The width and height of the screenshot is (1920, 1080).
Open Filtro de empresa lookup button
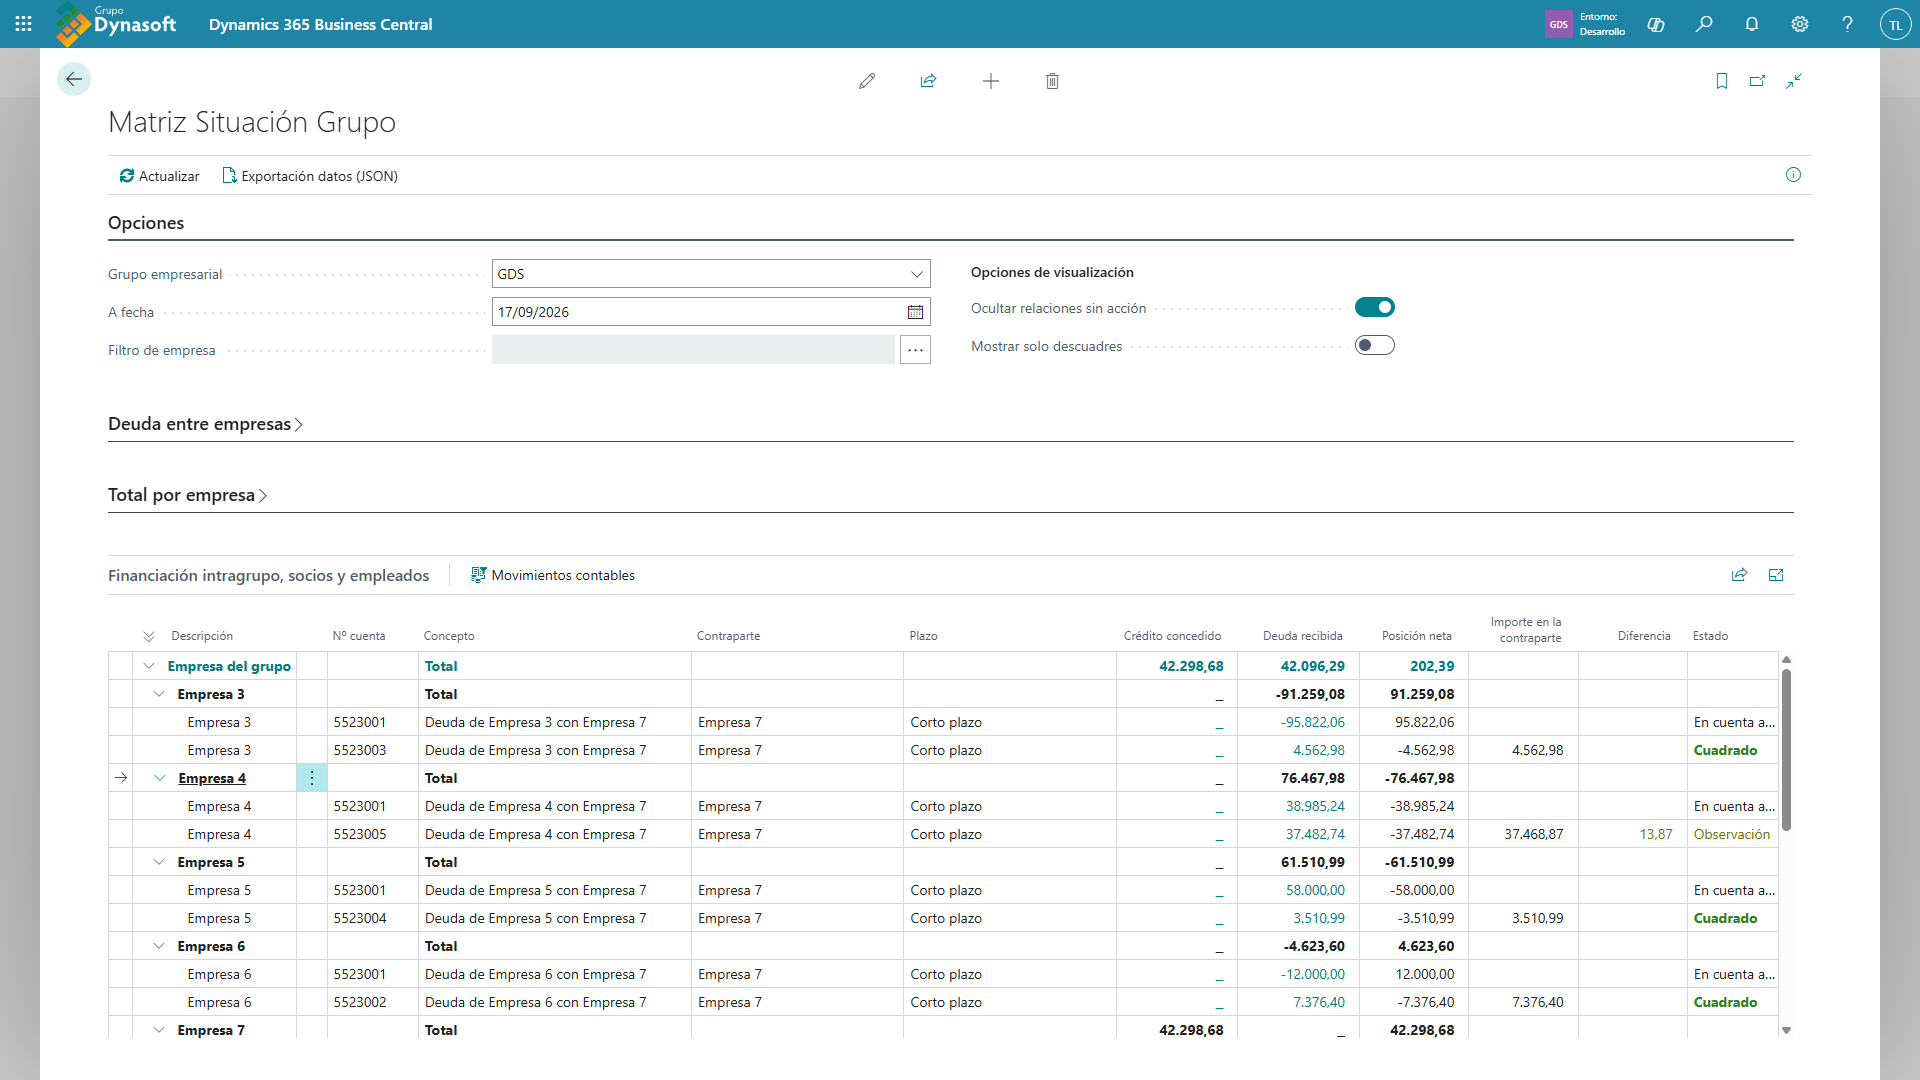[915, 350]
